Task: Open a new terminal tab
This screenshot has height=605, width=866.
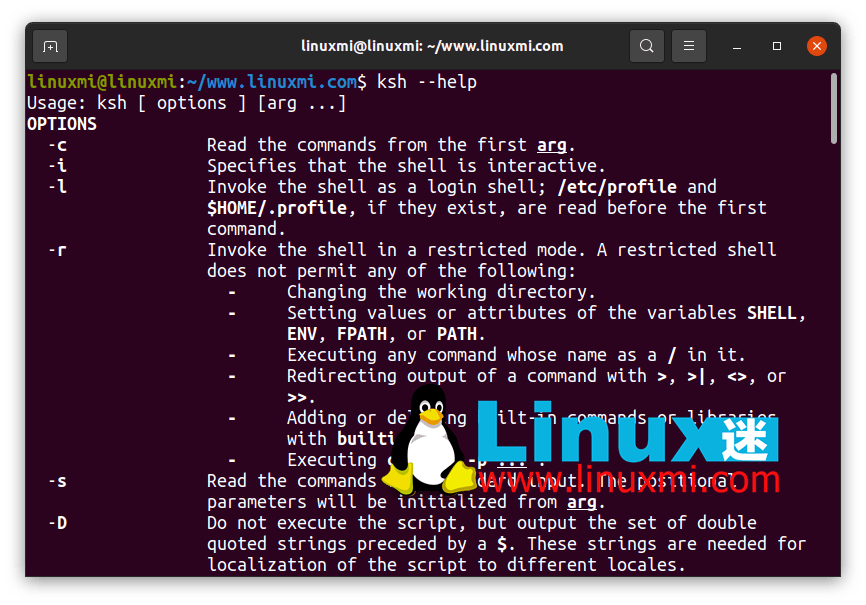Action: click(x=50, y=46)
